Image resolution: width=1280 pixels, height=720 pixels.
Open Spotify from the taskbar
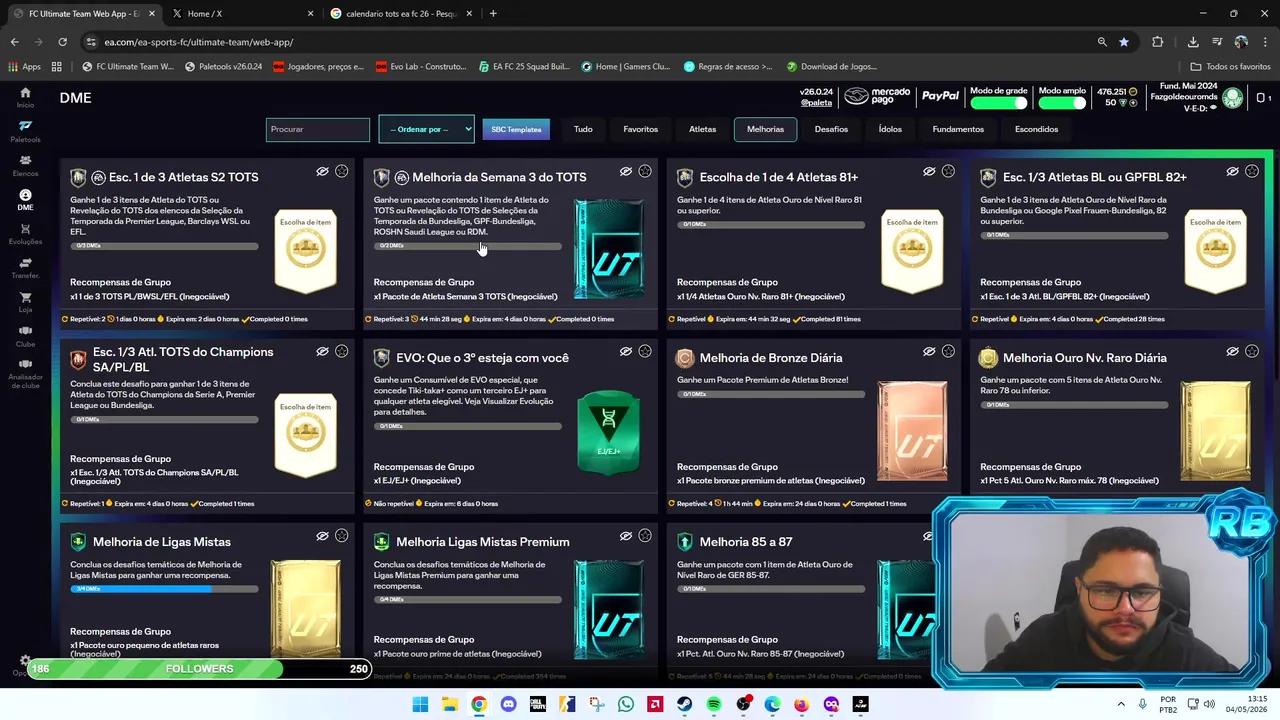714,704
